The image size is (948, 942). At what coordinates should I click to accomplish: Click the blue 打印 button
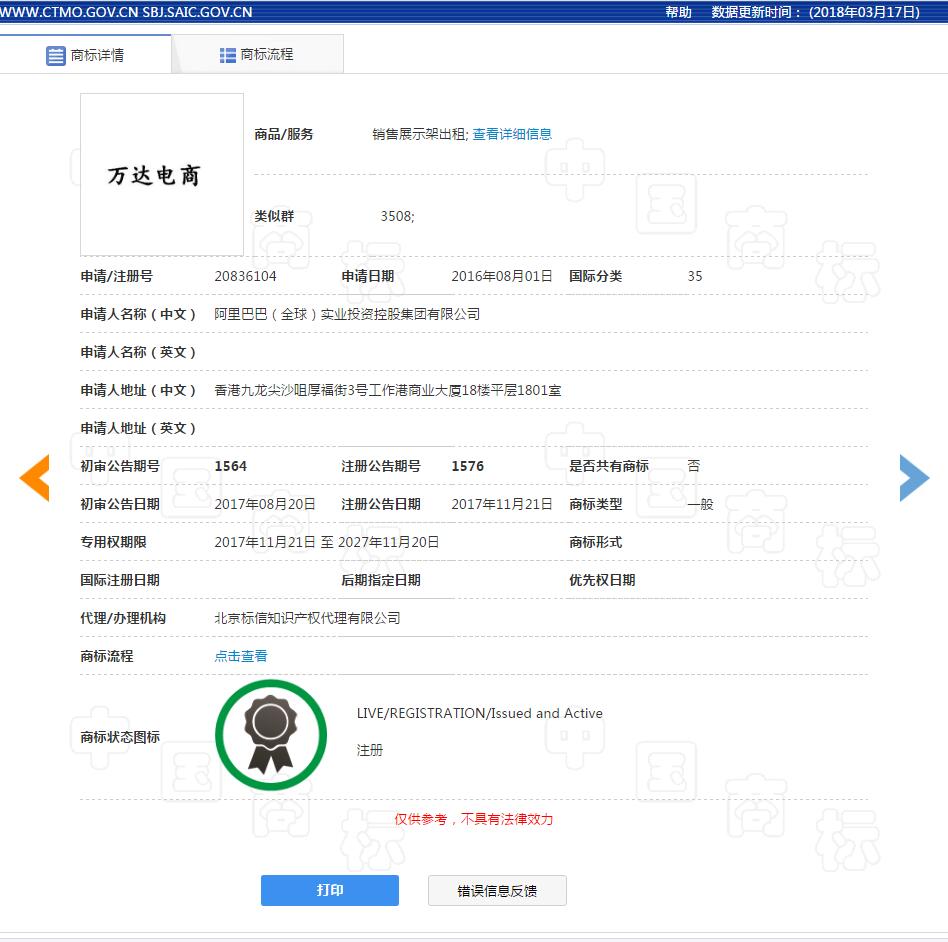pyautogui.click(x=330, y=890)
